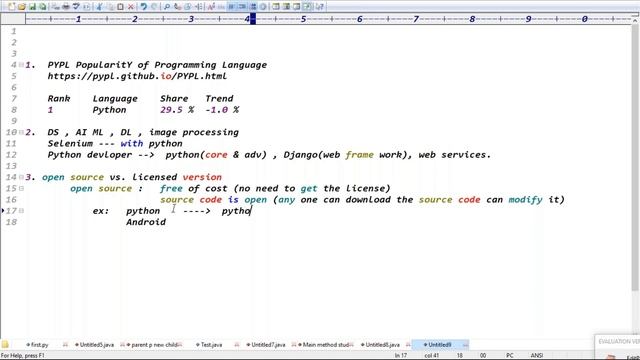Undo last edit with the blue arrow
Screen dimensions: 640x360
pyautogui.click(x=143, y=7)
